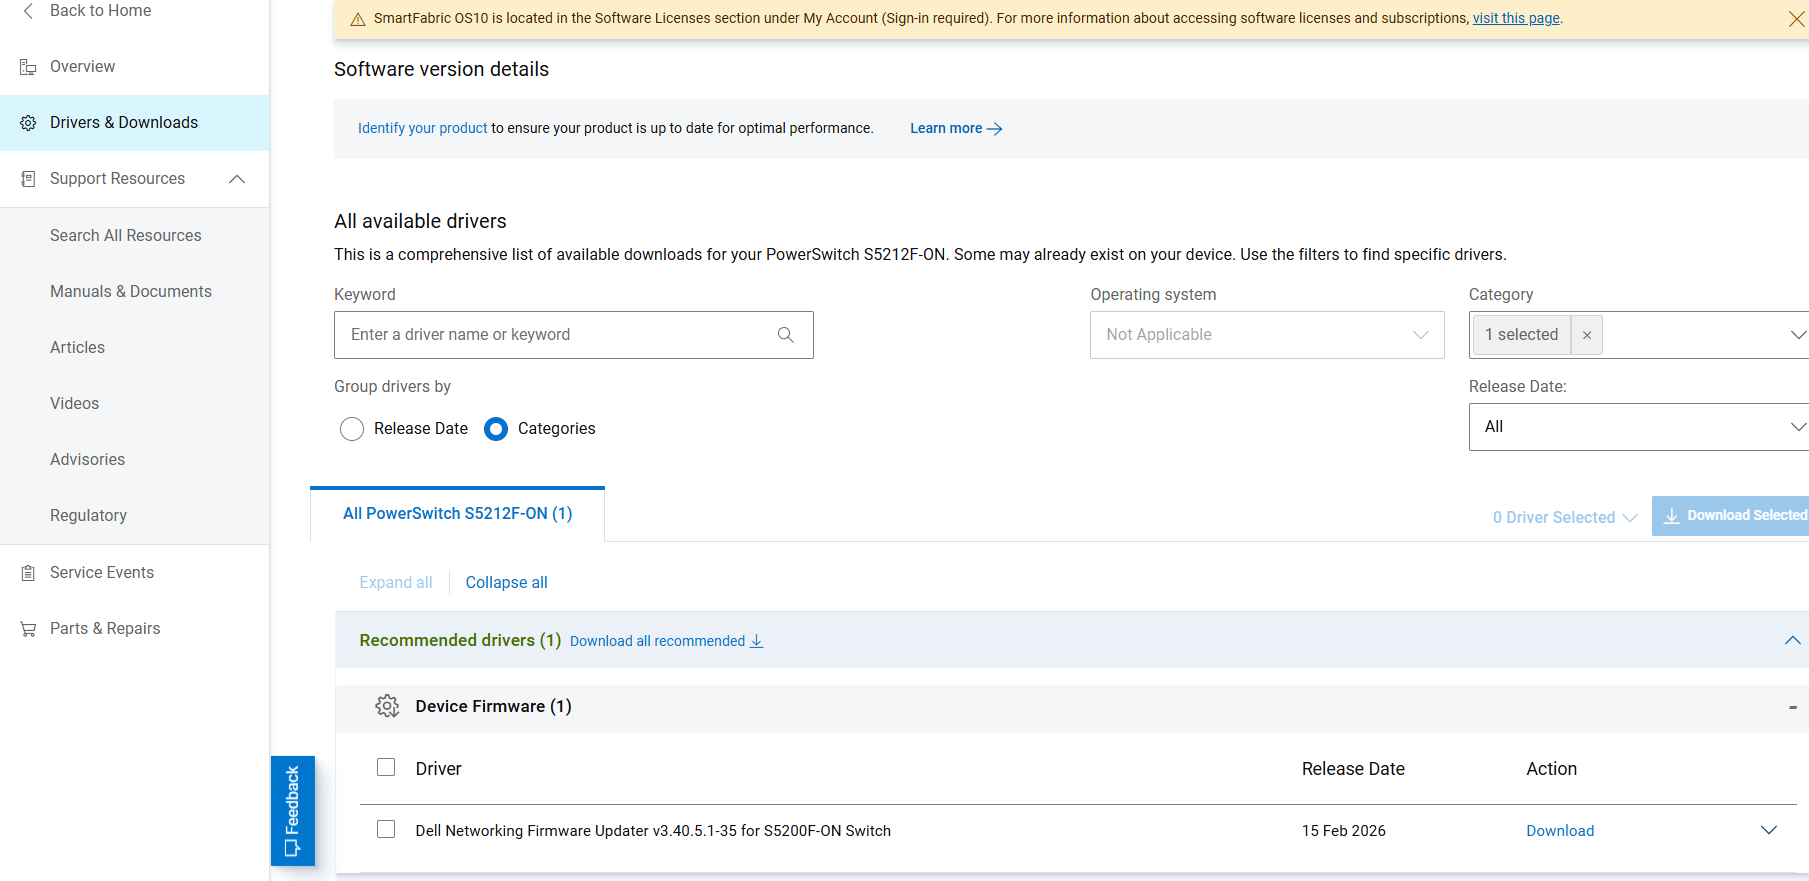Screen dimensions: 1809x881
Task: Select the Release Date grouping radio
Action: pyautogui.click(x=352, y=429)
